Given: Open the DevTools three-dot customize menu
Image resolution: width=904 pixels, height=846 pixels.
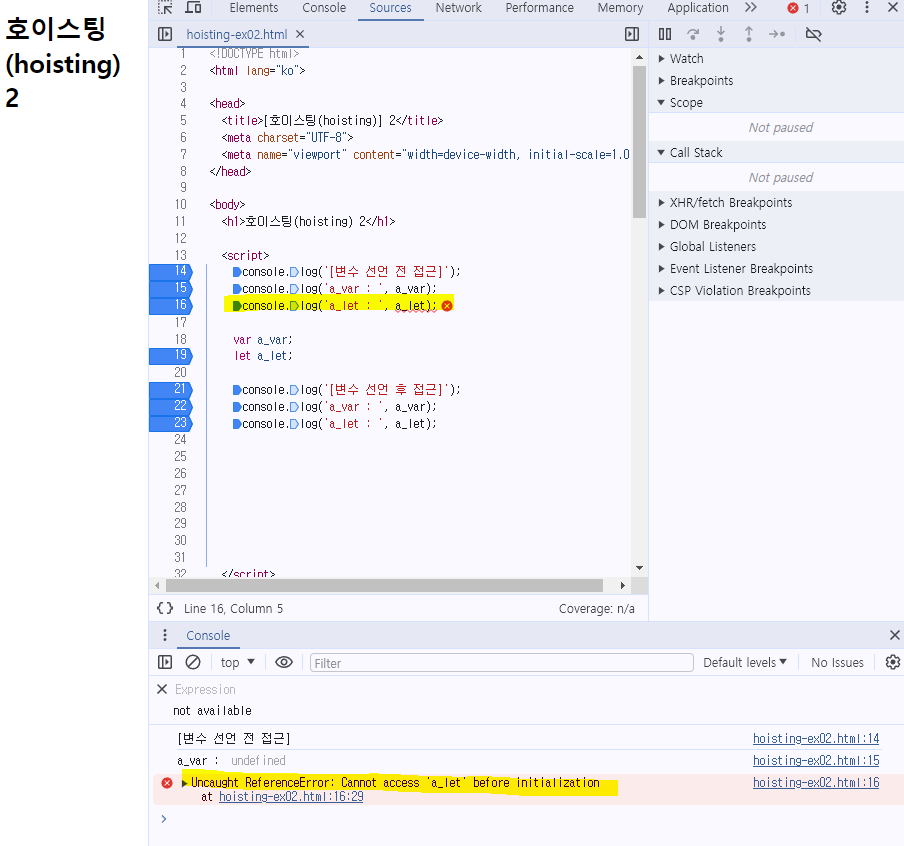Looking at the screenshot, I should point(867,7).
